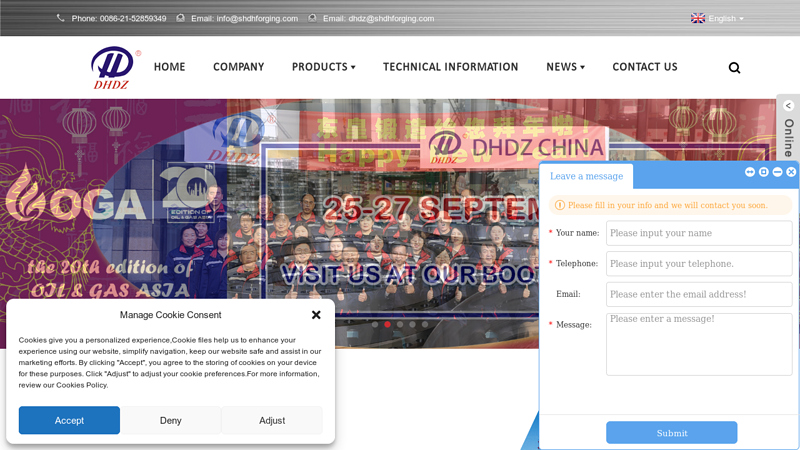The width and height of the screenshot is (800, 450).
Task: Click the DHDZ logo
Action: click(x=115, y=67)
